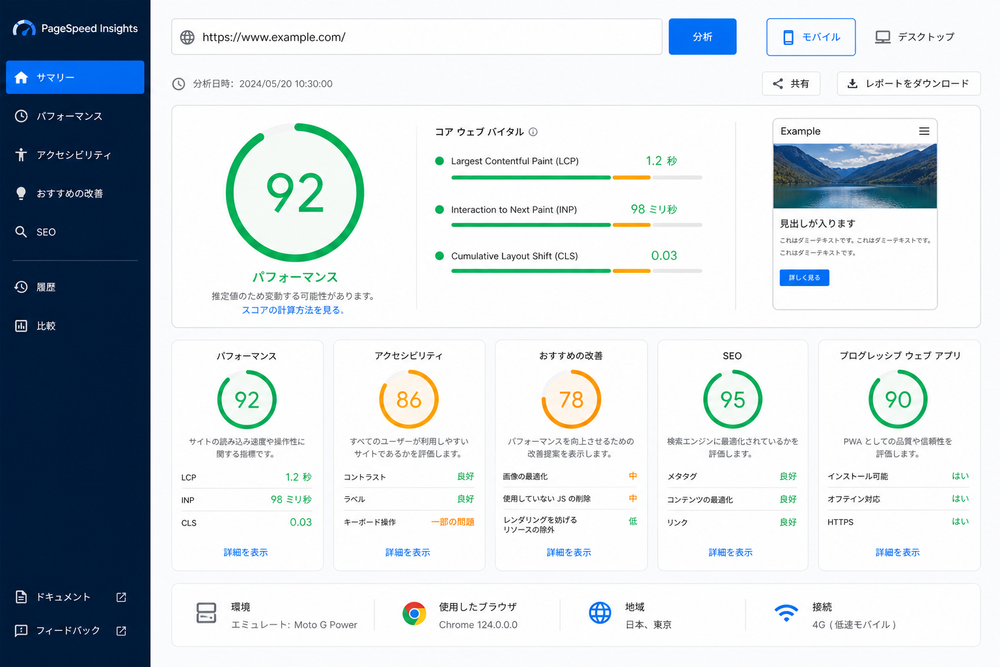Click the 95 gauge in the SEO card

click(x=733, y=400)
